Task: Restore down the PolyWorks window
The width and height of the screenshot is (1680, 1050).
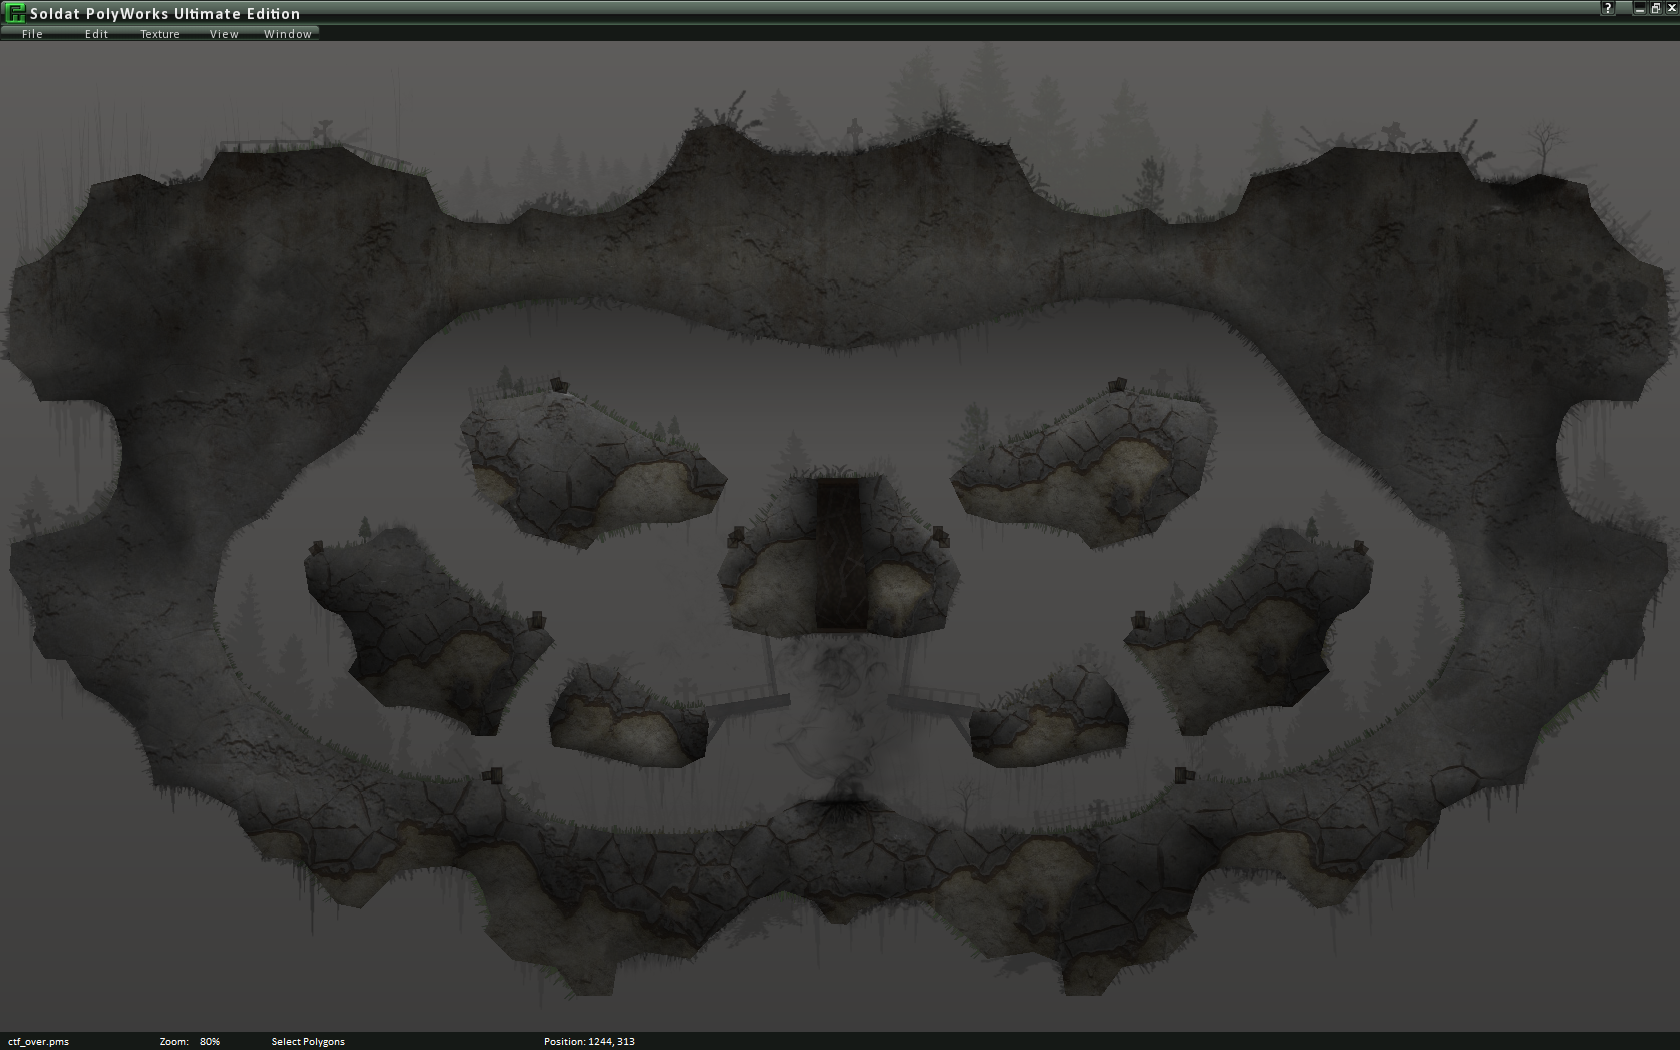Action: pos(1655,8)
